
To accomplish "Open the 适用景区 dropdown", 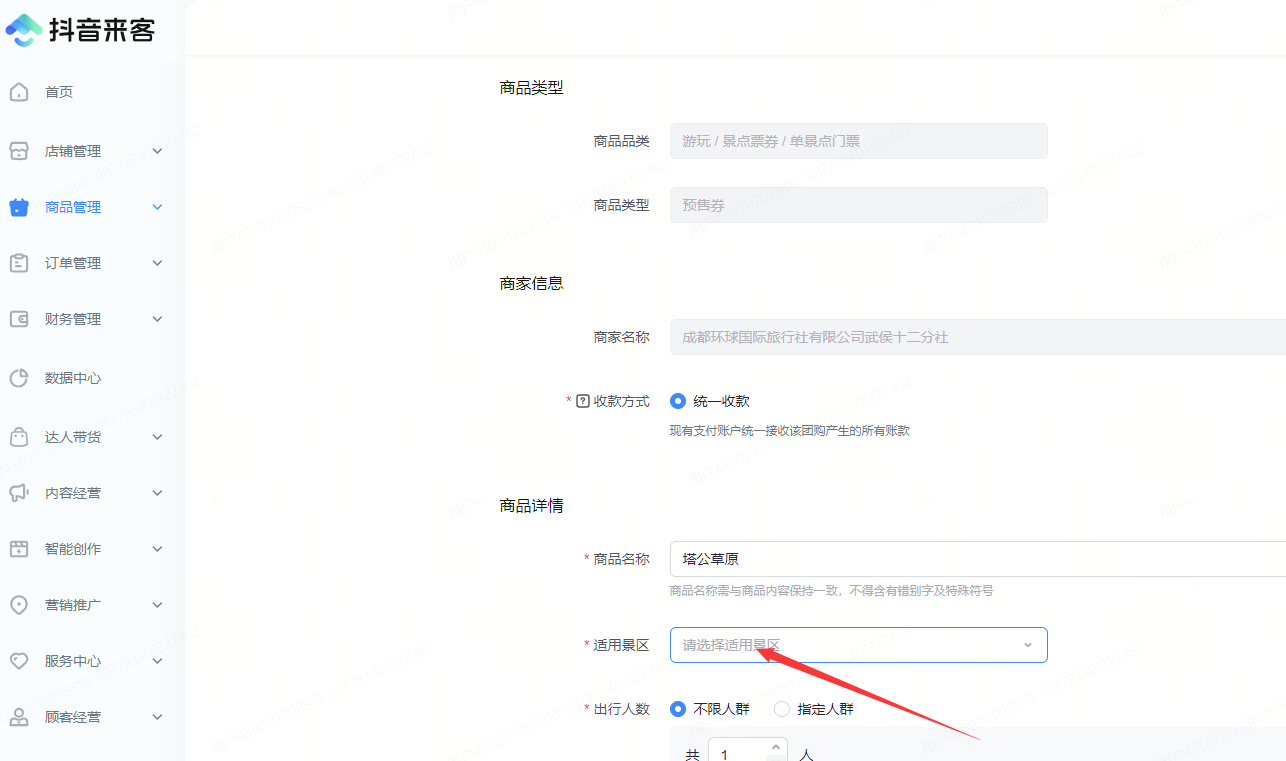I will tap(858, 645).
